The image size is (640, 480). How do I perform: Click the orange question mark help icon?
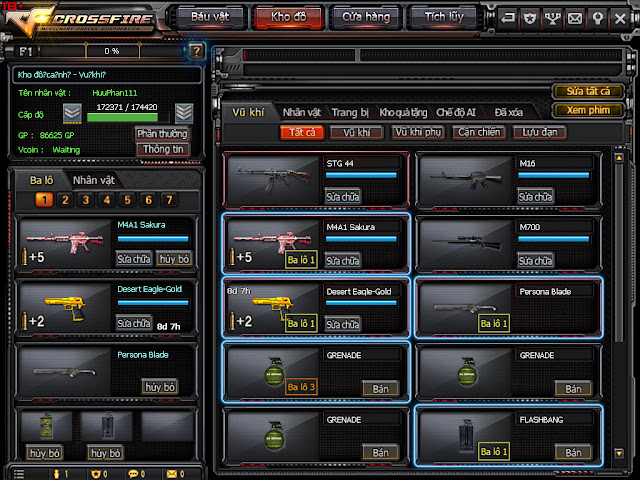tap(196, 51)
